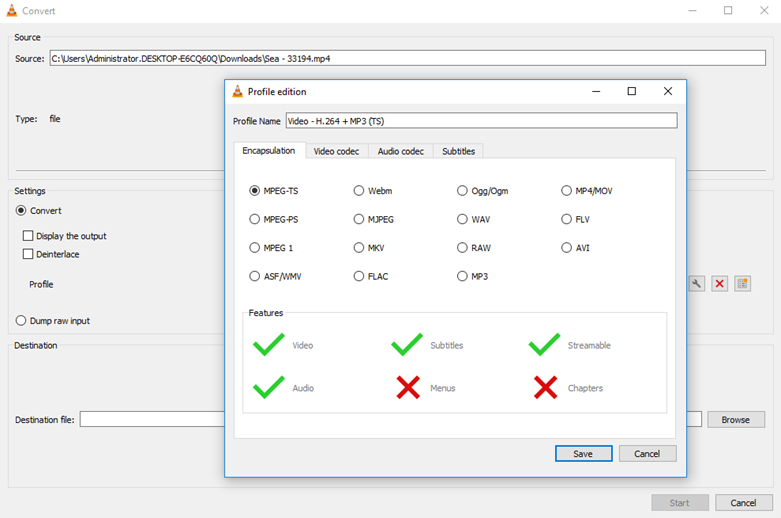Choose RAW encapsulation
781x518 pixels.
point(462,248)
